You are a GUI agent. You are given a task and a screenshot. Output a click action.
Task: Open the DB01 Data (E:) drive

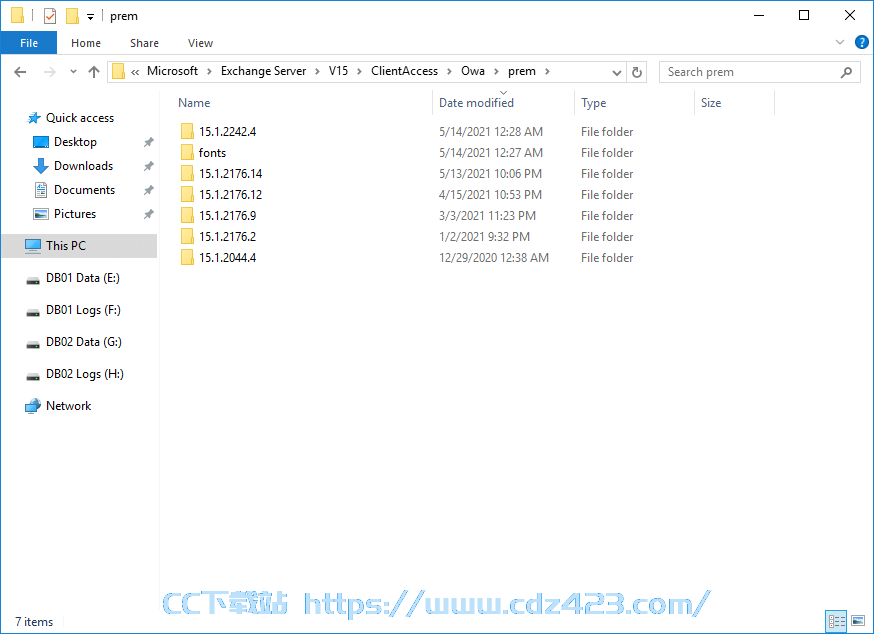[82, 278]
